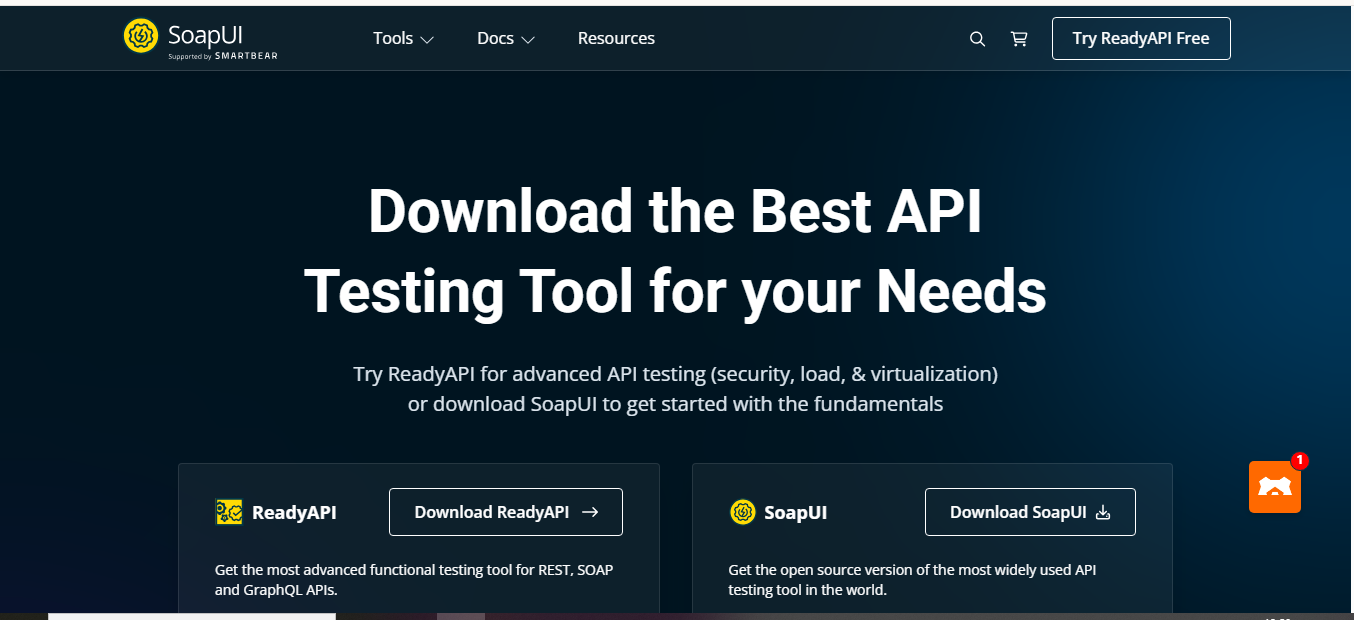
Task: Click the Download ReadyAPI button
Action: [506, 512]
